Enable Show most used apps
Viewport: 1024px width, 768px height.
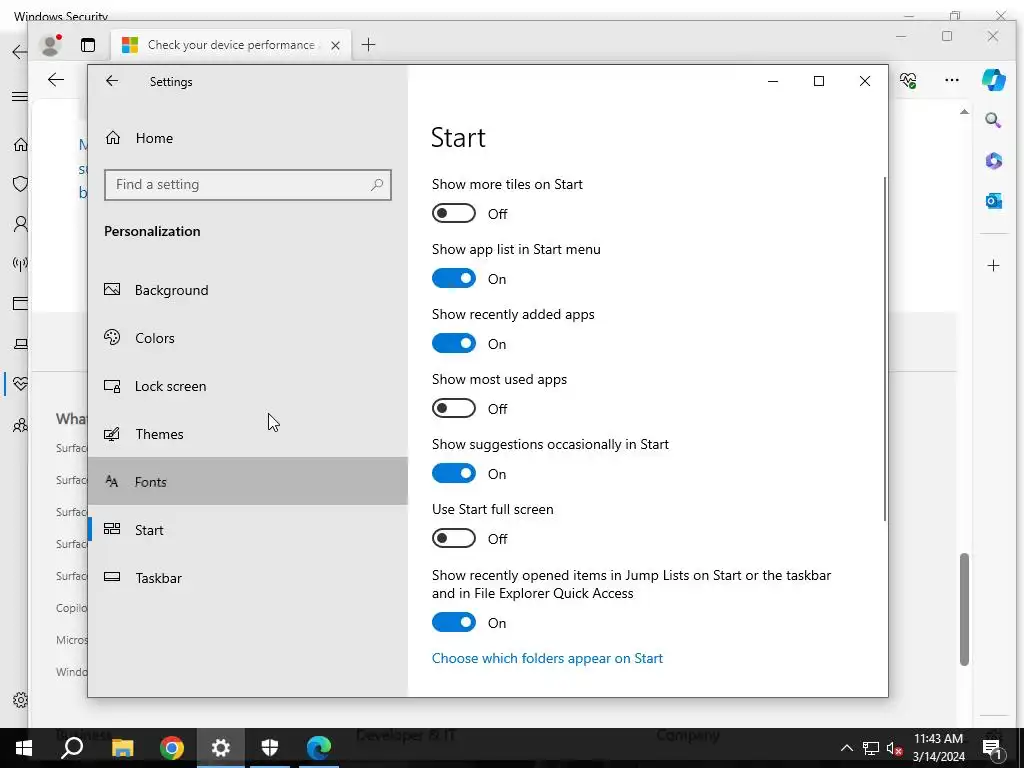pos(454,409)
